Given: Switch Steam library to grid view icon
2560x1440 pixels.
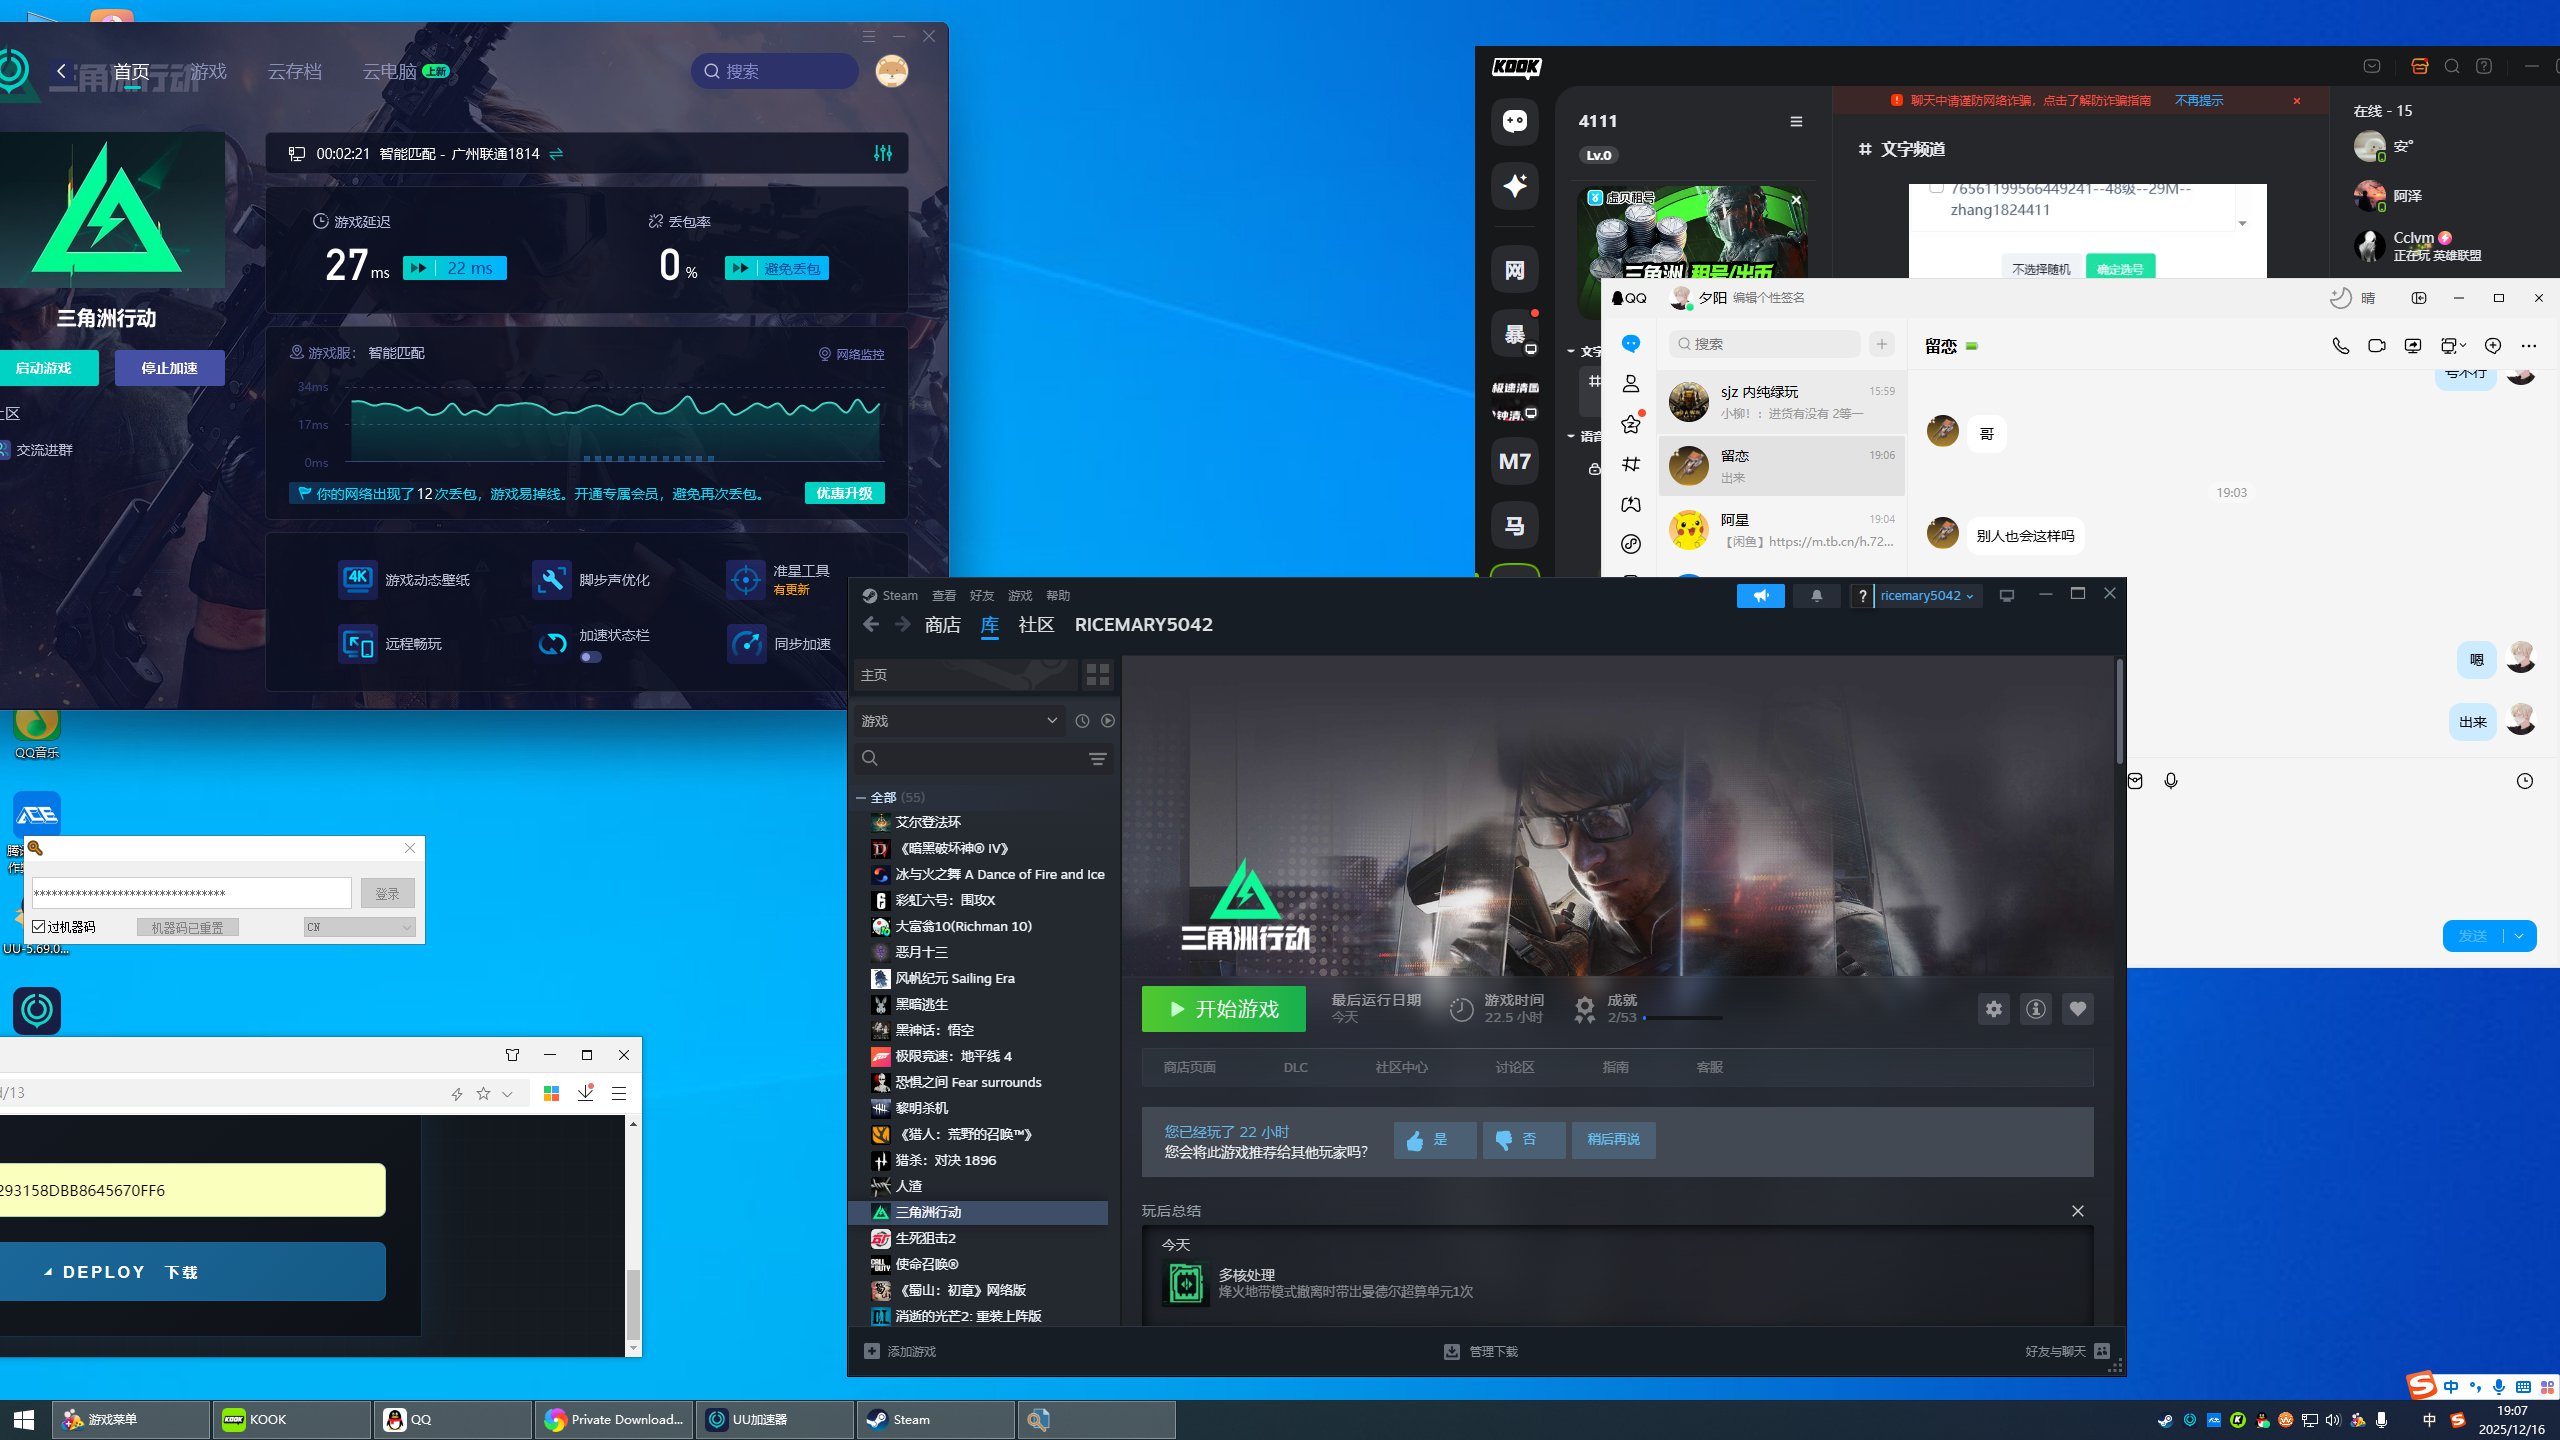Looking at the screenshot, I should pyautogui.click(x=1097, y=675).
